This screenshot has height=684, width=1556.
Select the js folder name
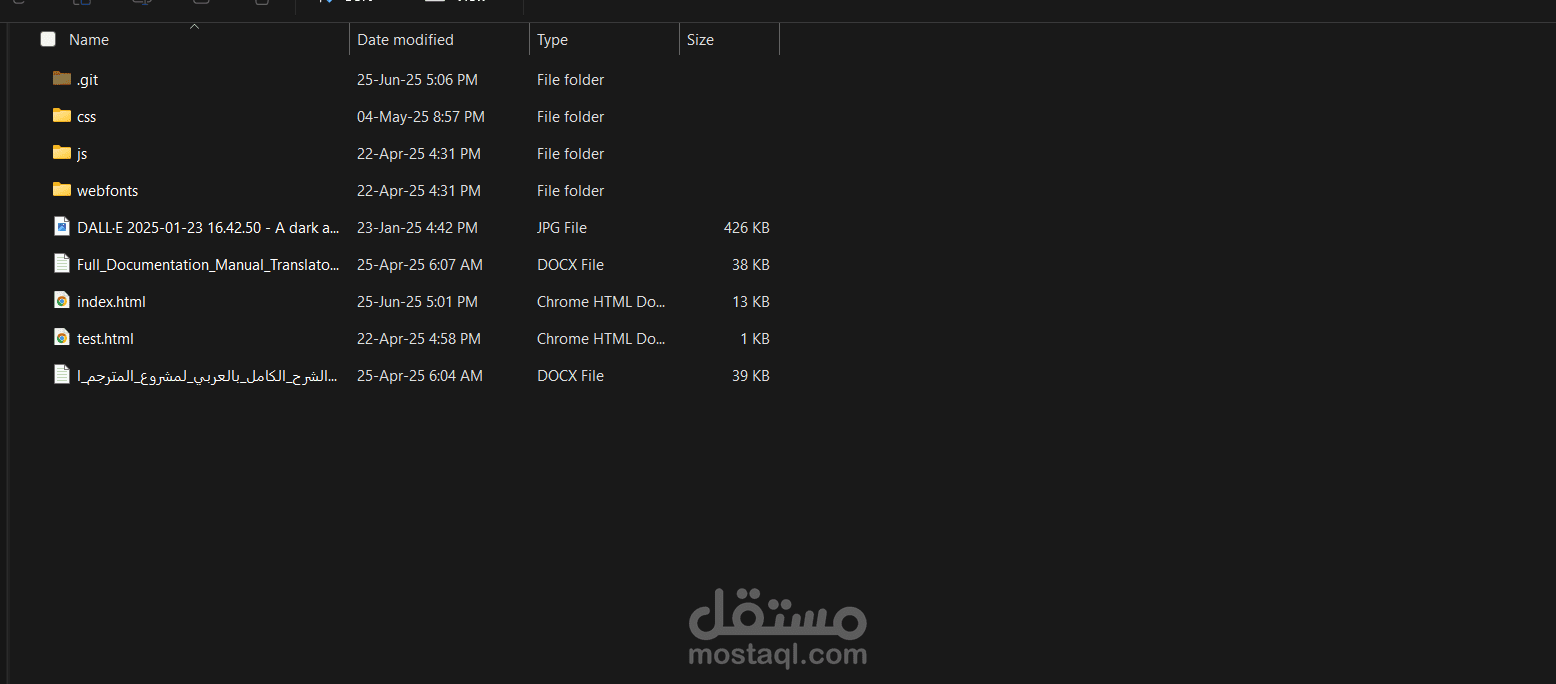coord(82,154)
